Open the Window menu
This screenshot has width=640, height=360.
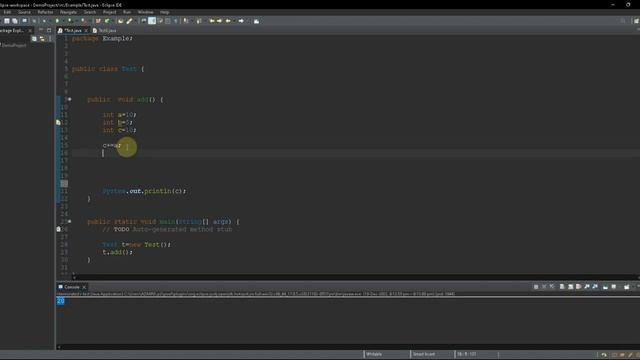(x=145, y=12)
